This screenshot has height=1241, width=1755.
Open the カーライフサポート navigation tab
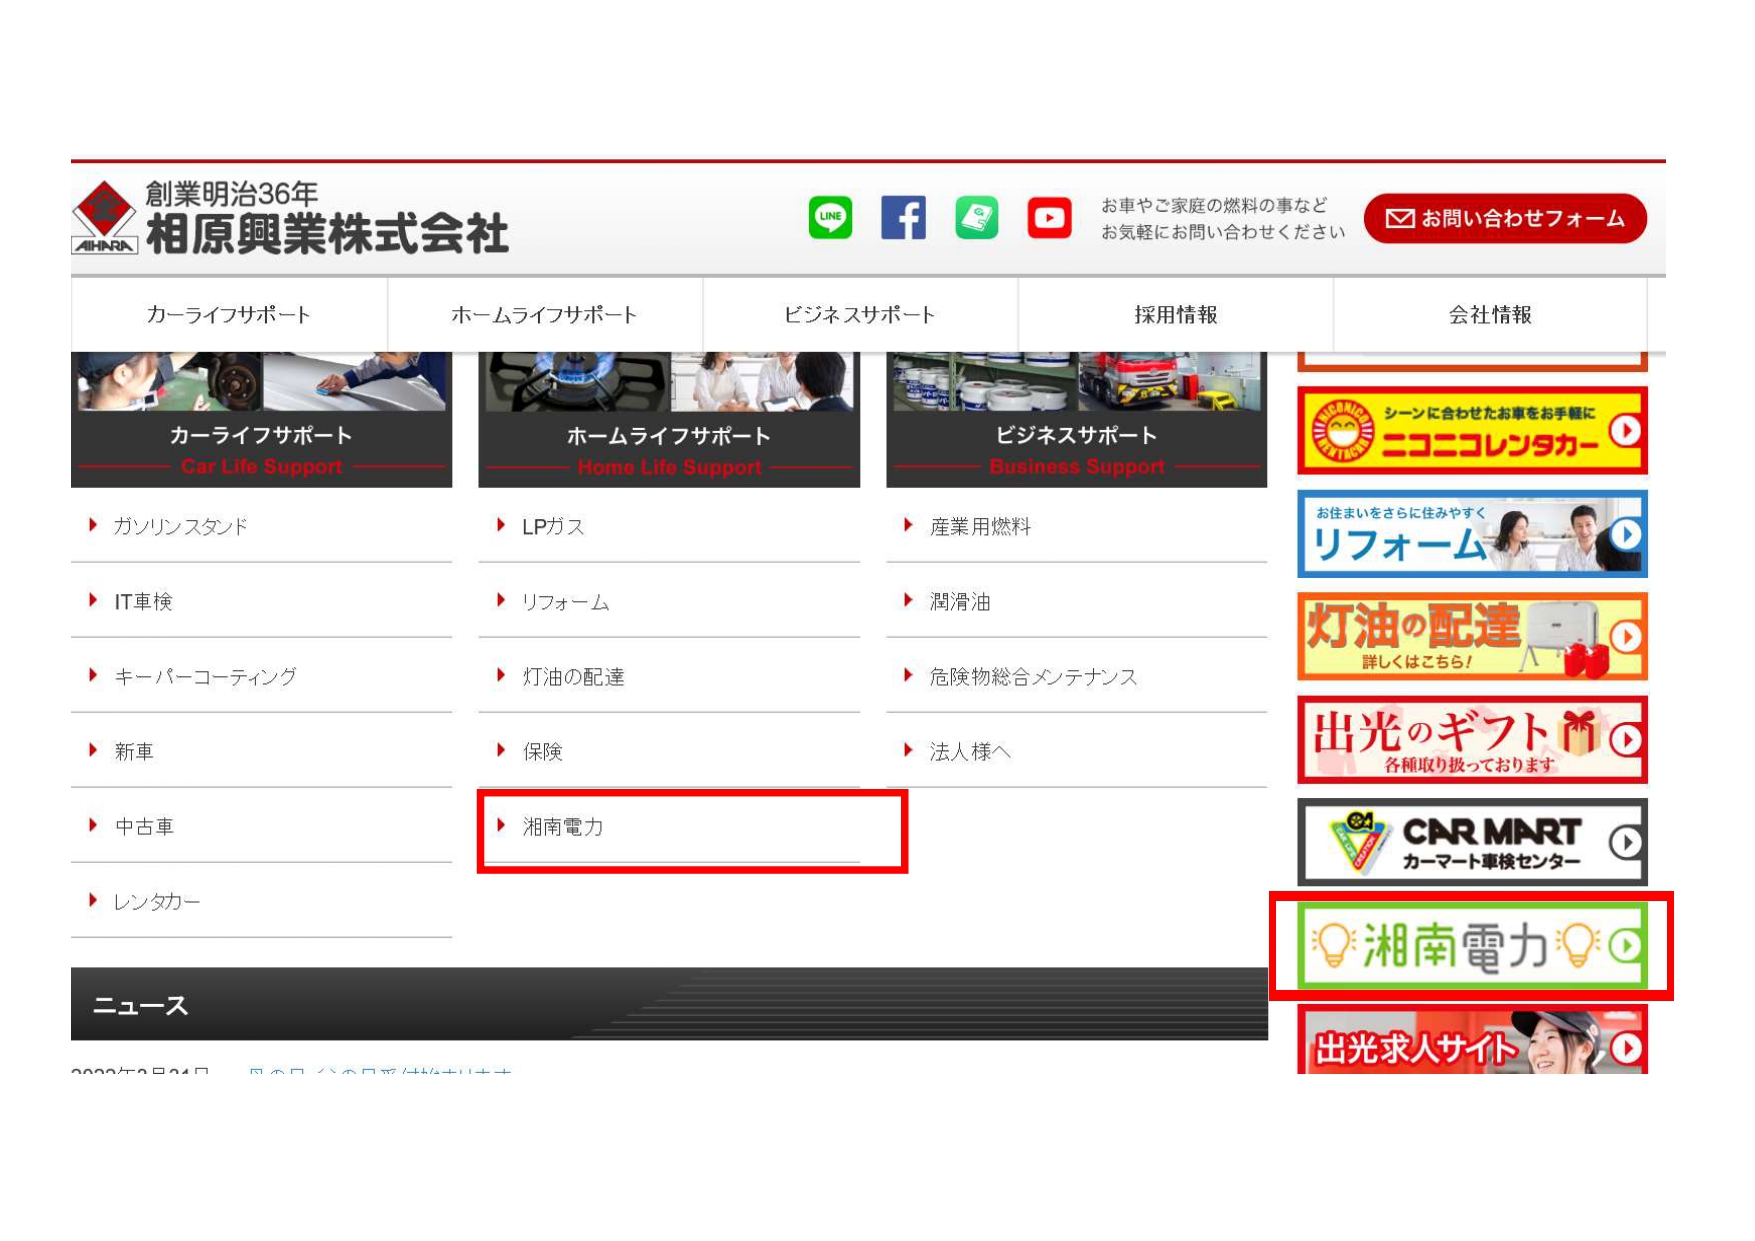coord(229,315)
